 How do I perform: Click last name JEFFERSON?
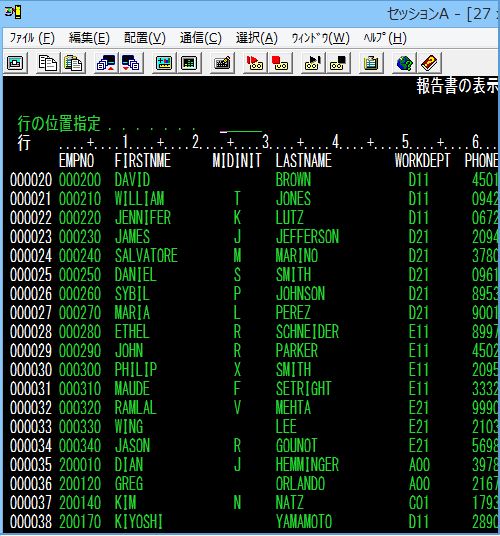point(307,237)
